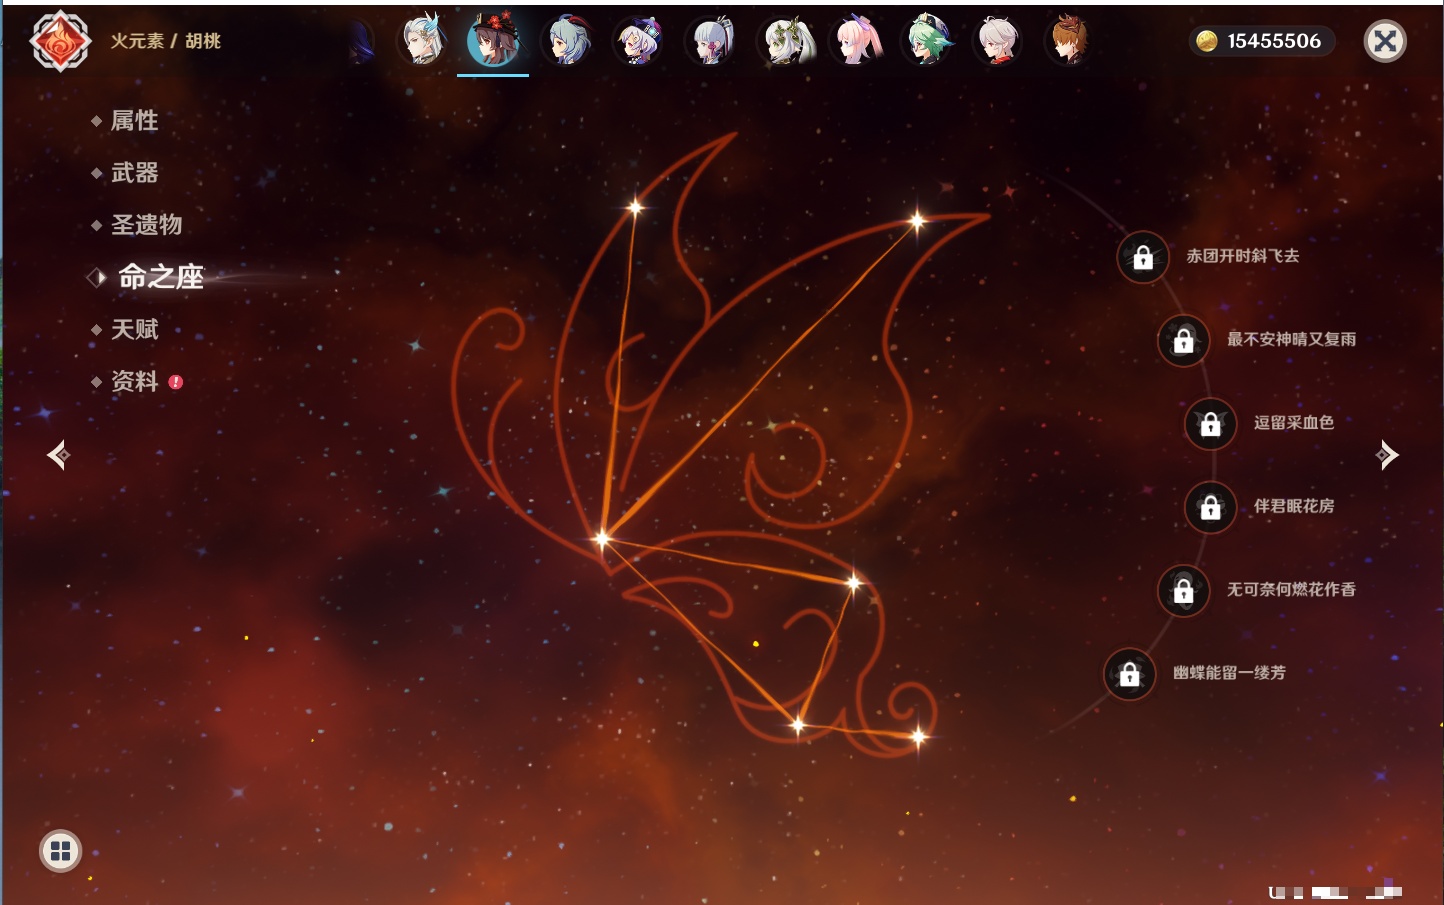This screenshot has width=1444, height=905.
Task: Click the lock icon for 逗留采血色
Action: (x=1210, y=424)
